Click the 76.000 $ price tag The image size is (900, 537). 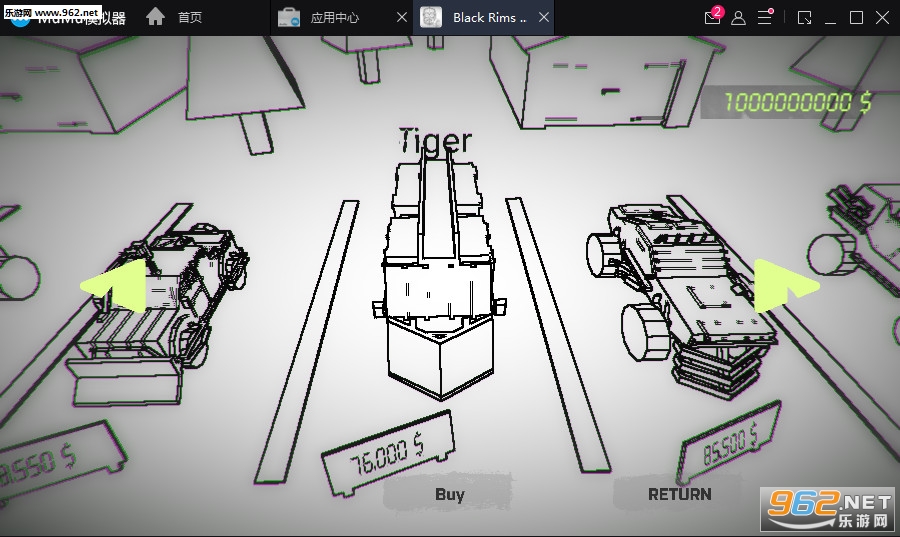388,455
